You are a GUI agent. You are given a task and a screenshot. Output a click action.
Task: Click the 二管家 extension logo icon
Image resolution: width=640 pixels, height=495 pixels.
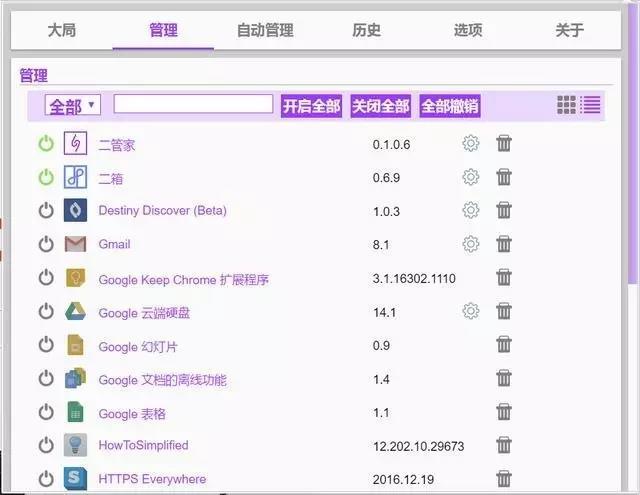(x=76, y=143)
